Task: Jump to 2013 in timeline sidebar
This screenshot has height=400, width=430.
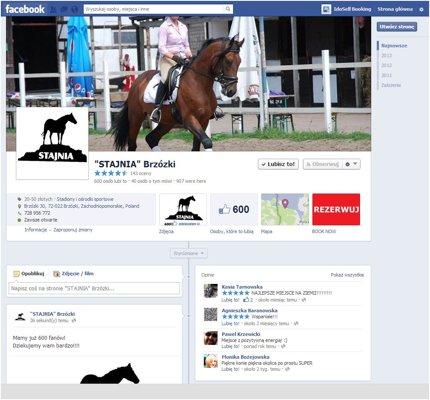Action: click(387, 55)
